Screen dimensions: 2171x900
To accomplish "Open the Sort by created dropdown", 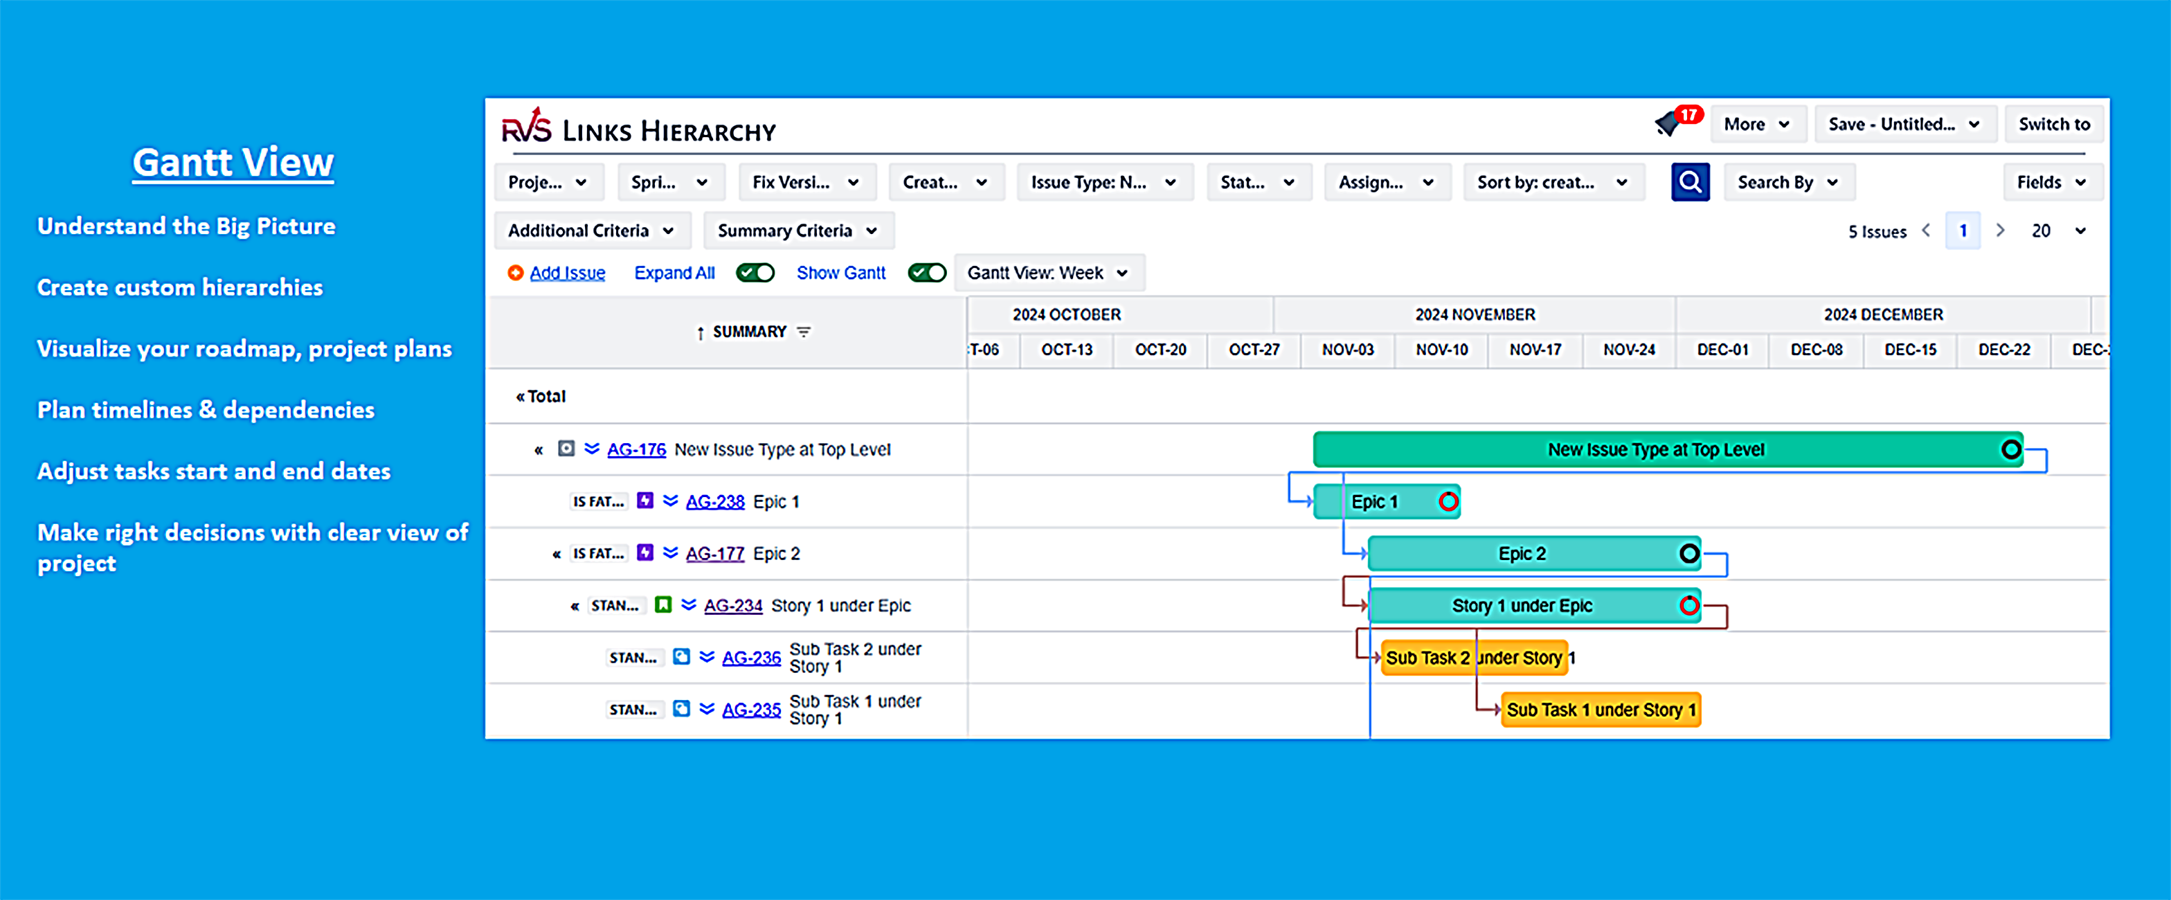I will click(x=1553, y=182).
